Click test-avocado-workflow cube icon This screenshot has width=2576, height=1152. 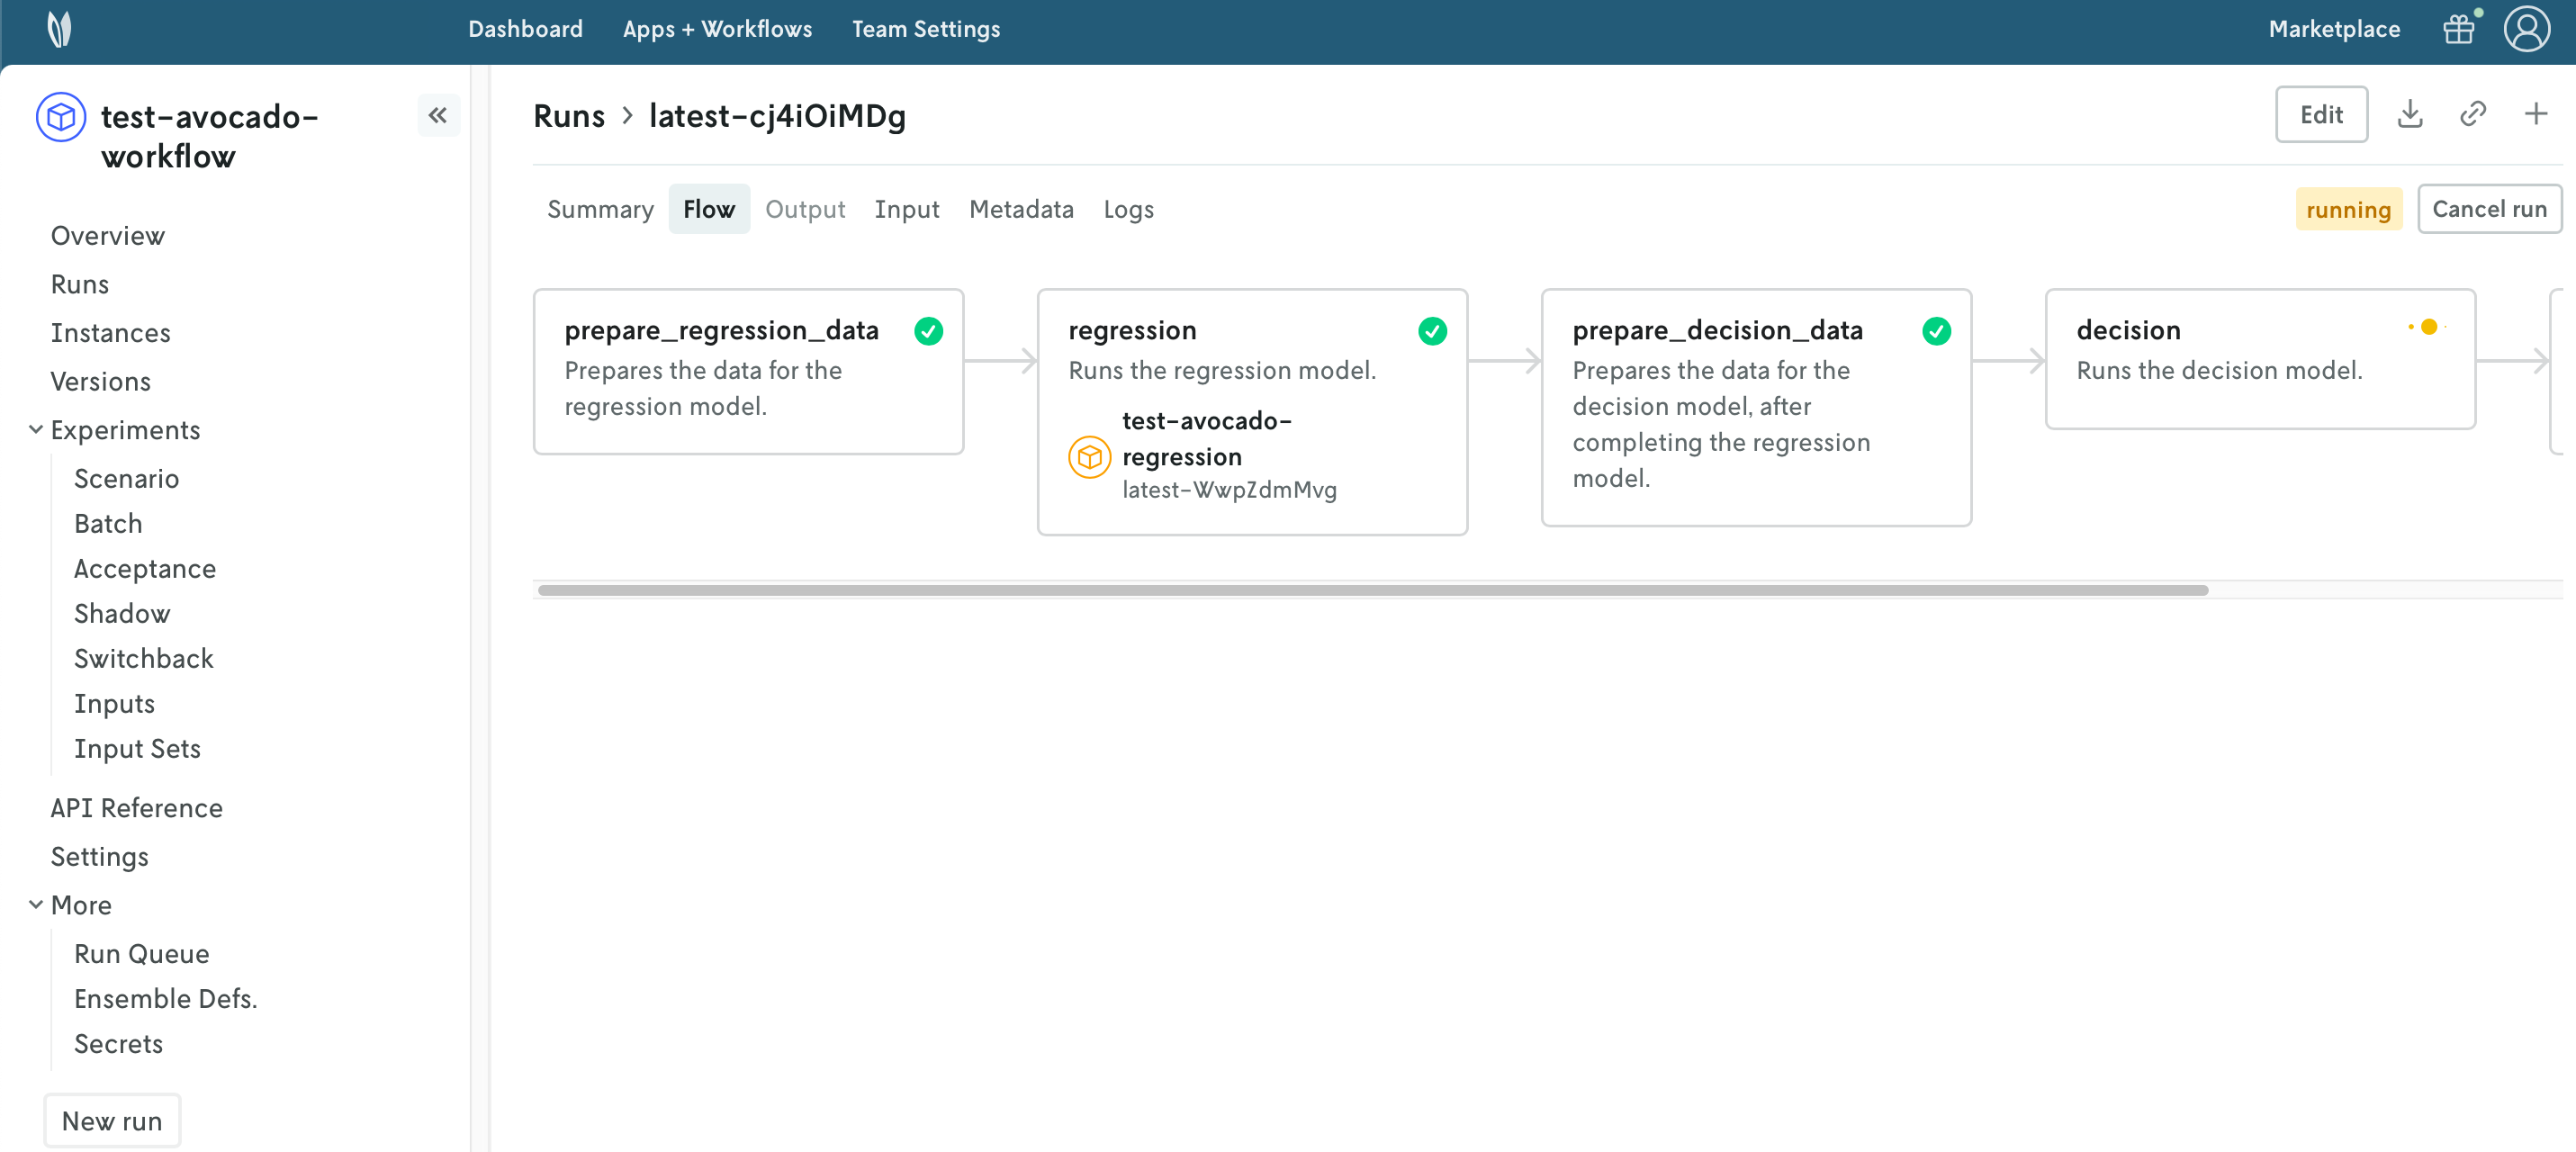(61, 117)
